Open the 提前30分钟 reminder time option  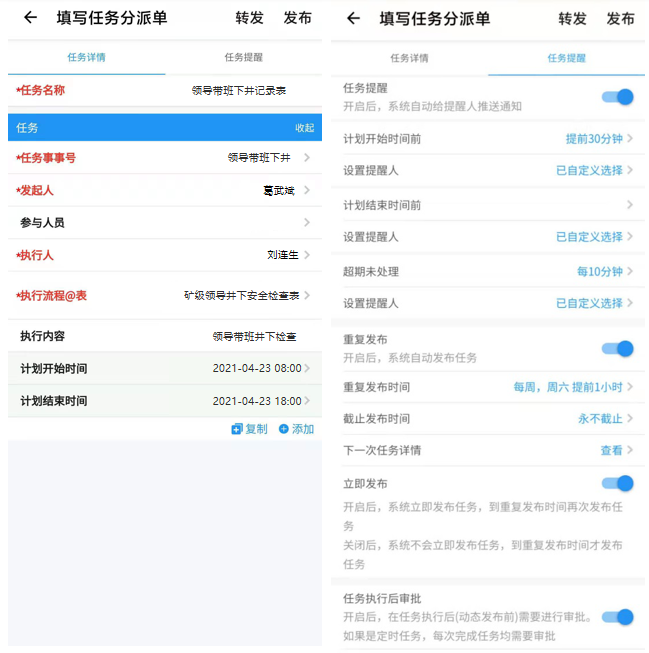click(594, 139)
